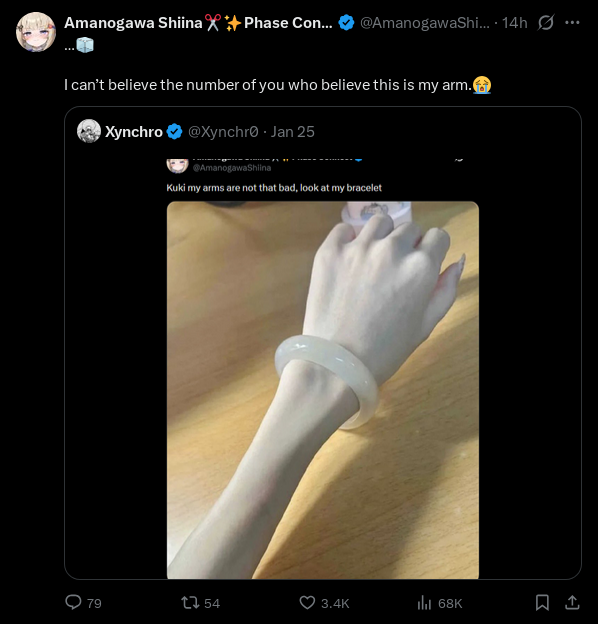Open the Jan 25 quoted post date
Screen dimensions: 598x624
pos(292,132)
